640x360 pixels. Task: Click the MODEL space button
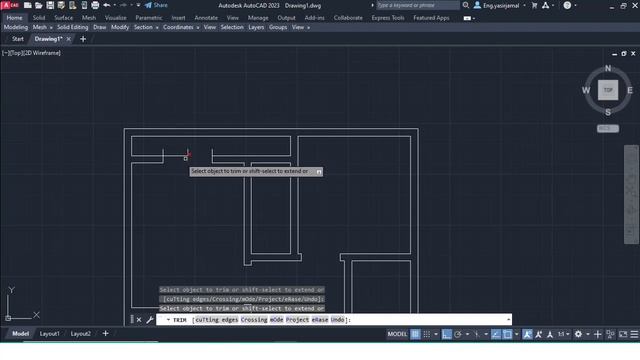pos(397,334)
